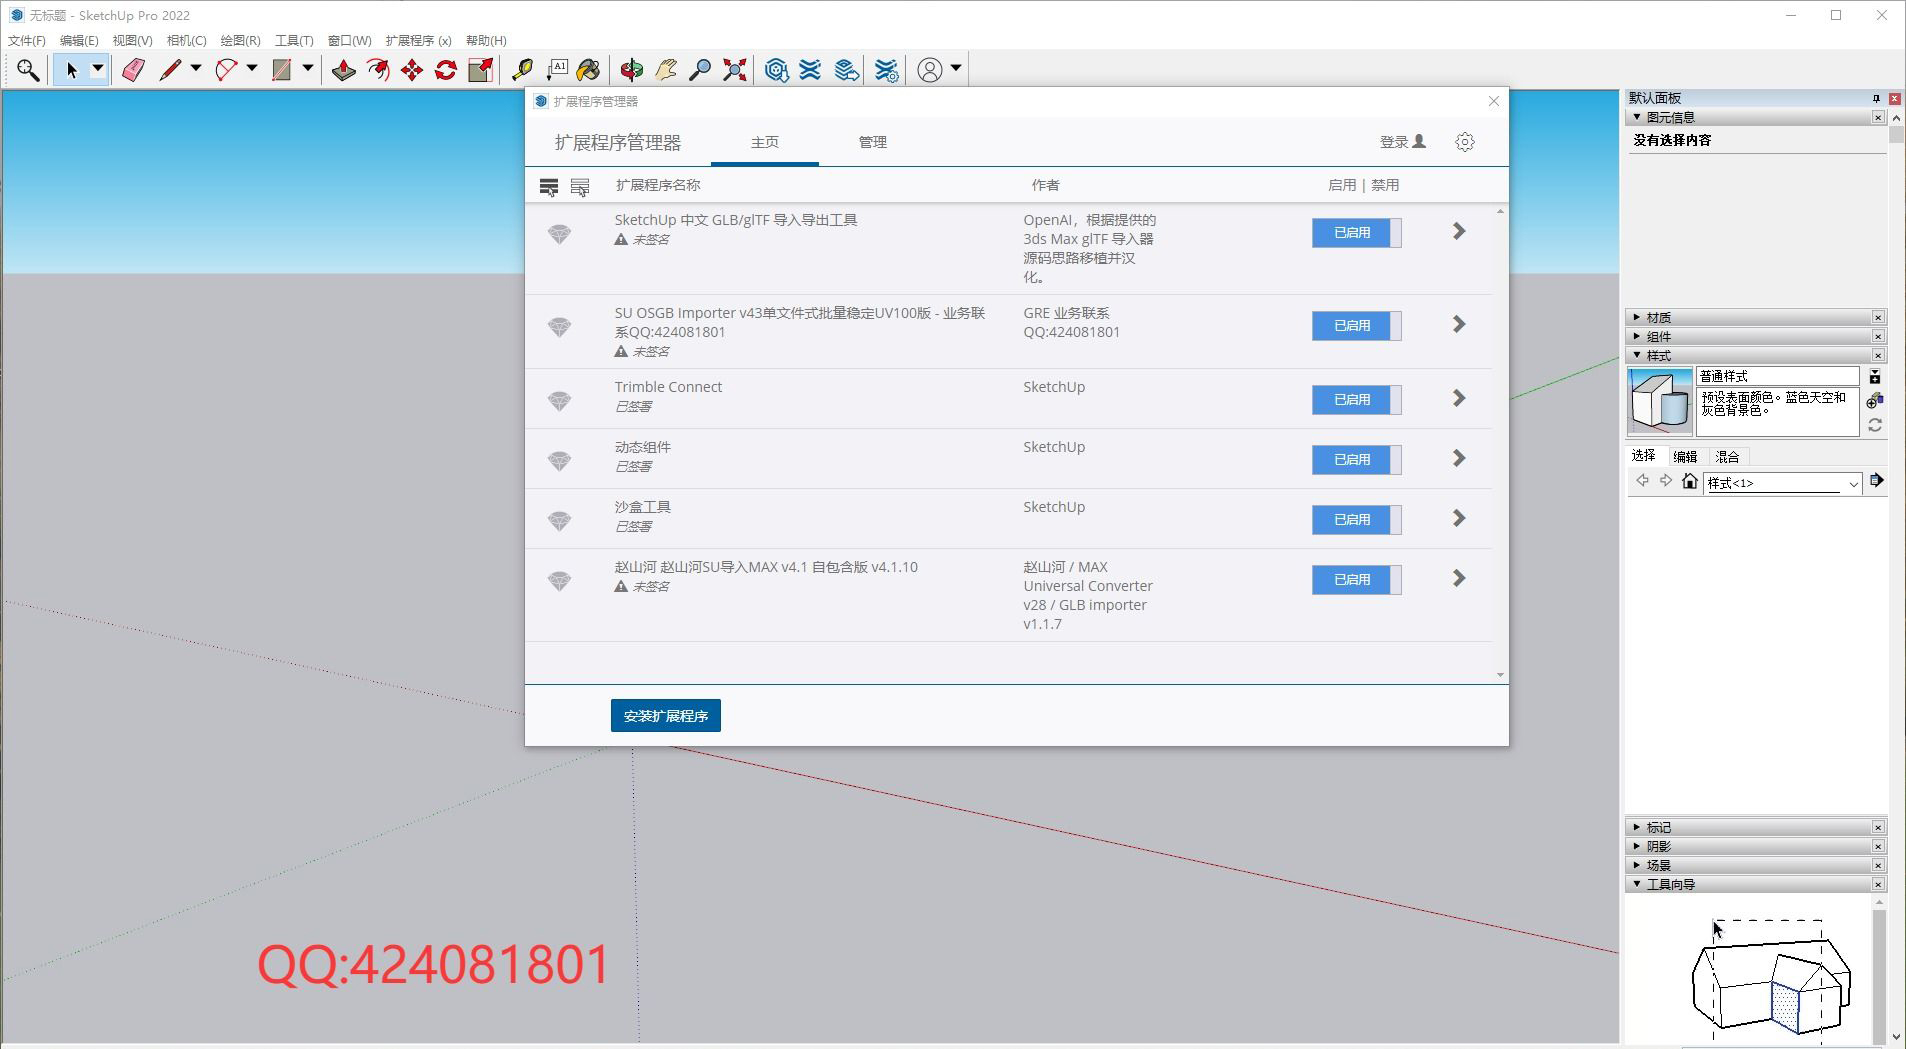
Task: Click the extension list scrollbar down arrow
Action: (x=1500, y=675)
